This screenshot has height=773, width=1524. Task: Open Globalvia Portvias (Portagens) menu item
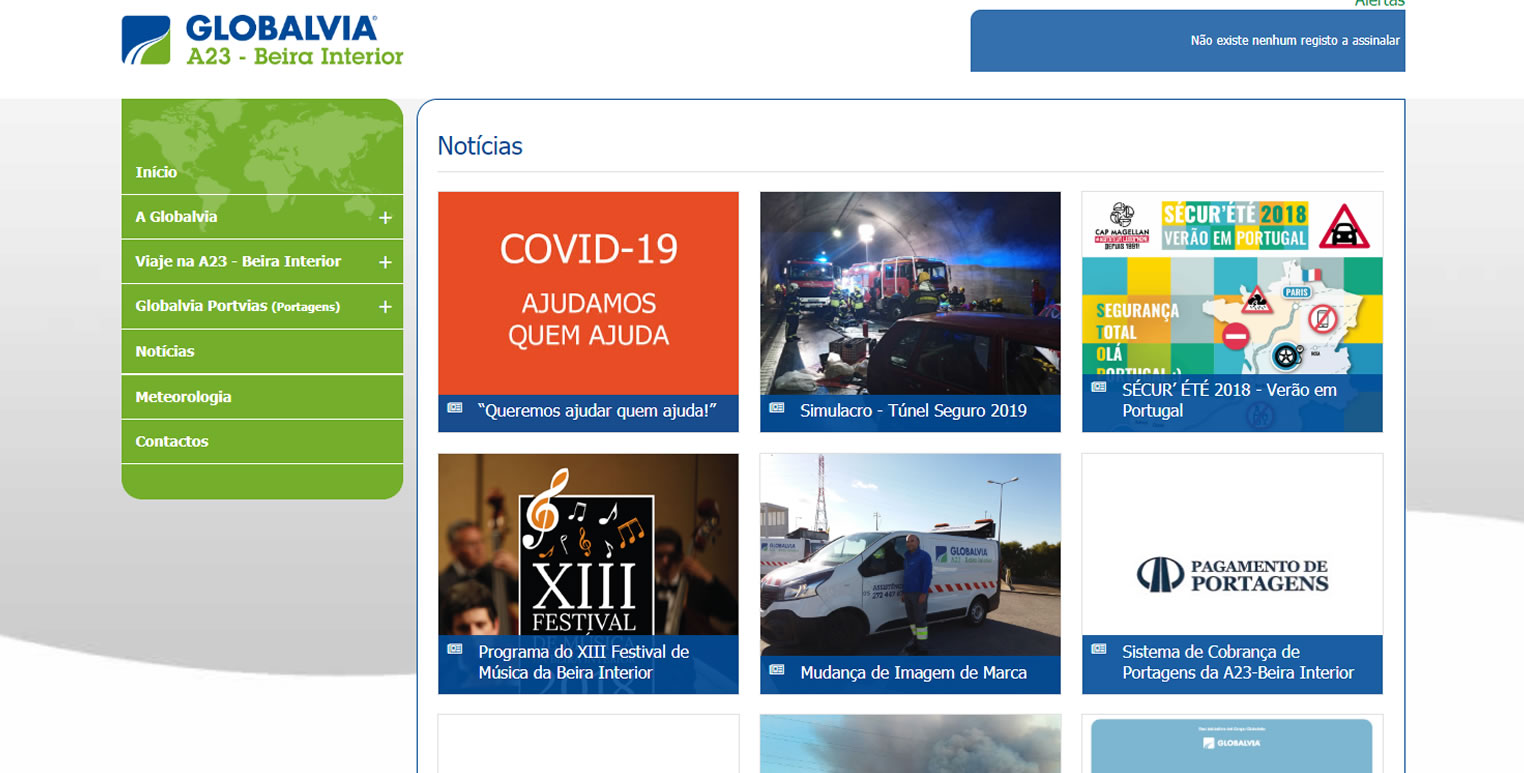238,307
